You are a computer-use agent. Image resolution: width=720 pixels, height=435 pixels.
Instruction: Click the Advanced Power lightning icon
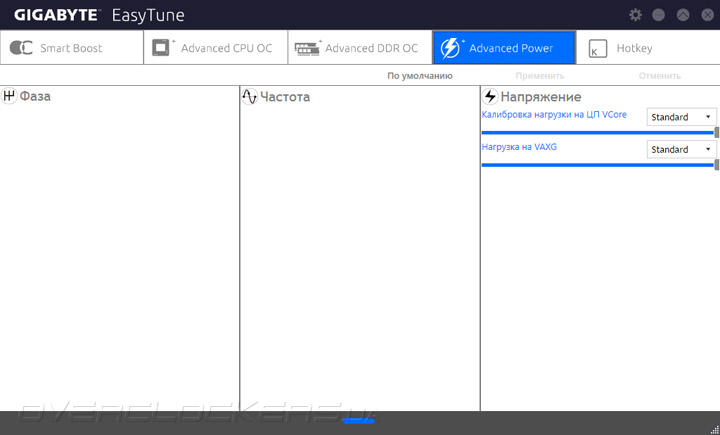[x=450, y=48]
